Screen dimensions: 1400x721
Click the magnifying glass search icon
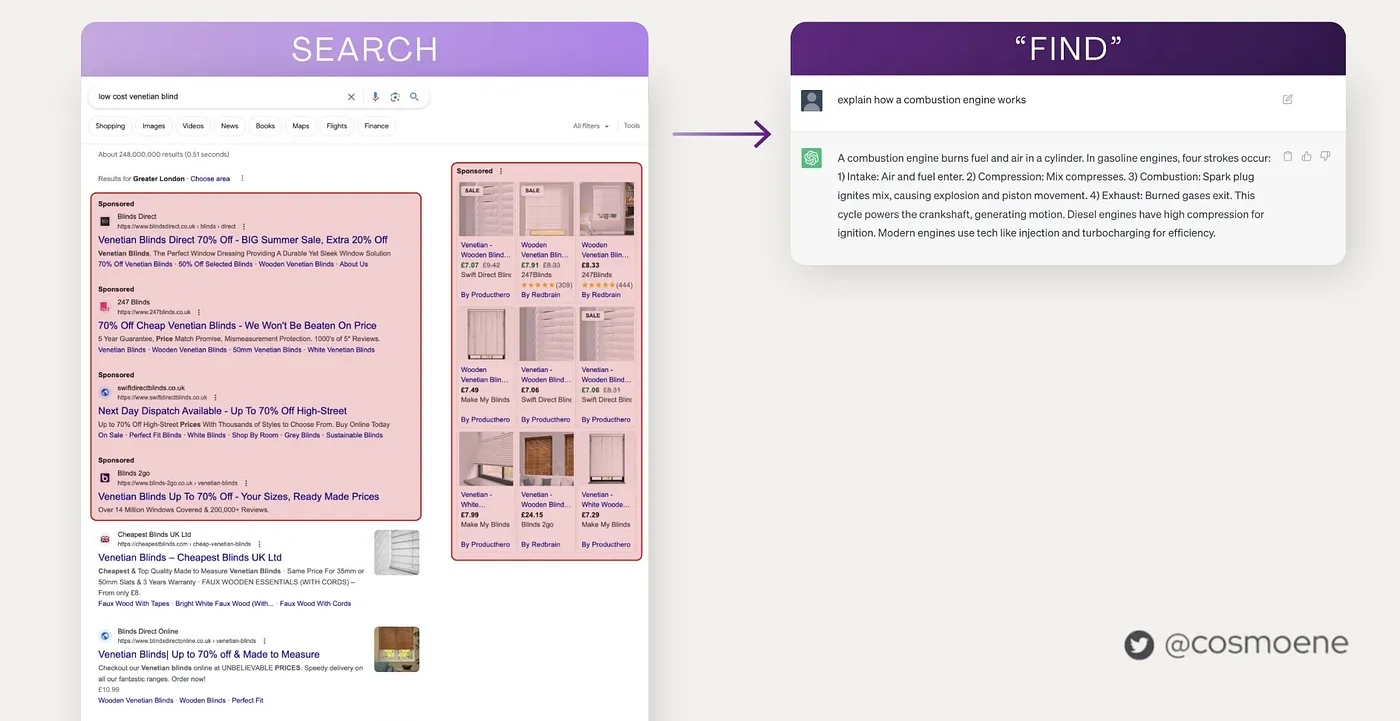click(x=414, y=97)
